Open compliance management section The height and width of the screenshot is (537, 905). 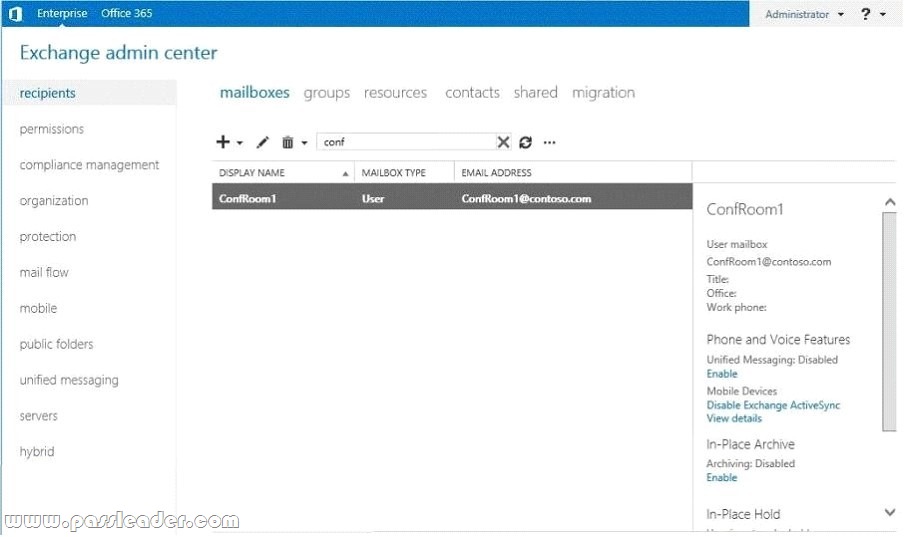pos(89,165)
